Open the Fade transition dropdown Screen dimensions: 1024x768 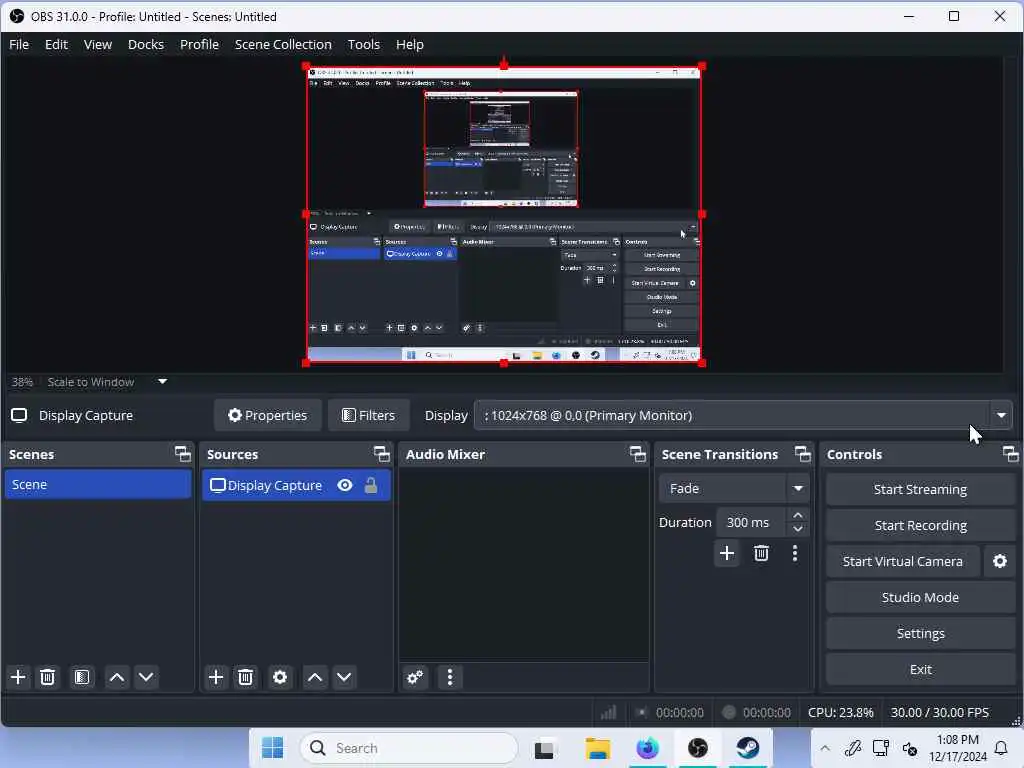coord(734,488)
